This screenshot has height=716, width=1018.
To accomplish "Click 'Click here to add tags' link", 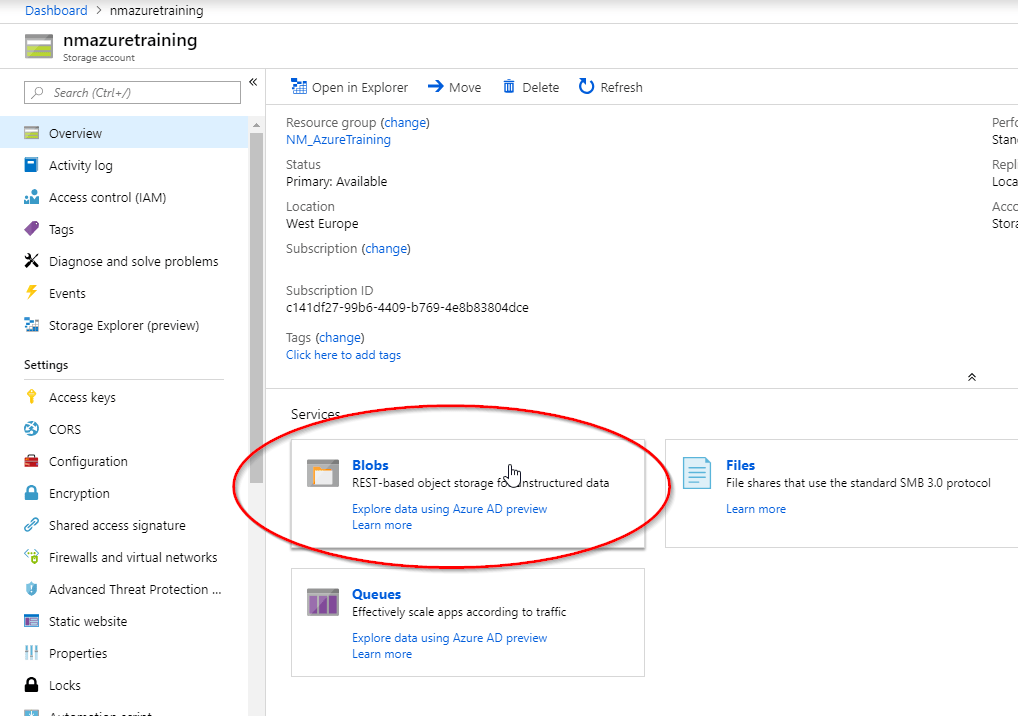I will (343, 355).
